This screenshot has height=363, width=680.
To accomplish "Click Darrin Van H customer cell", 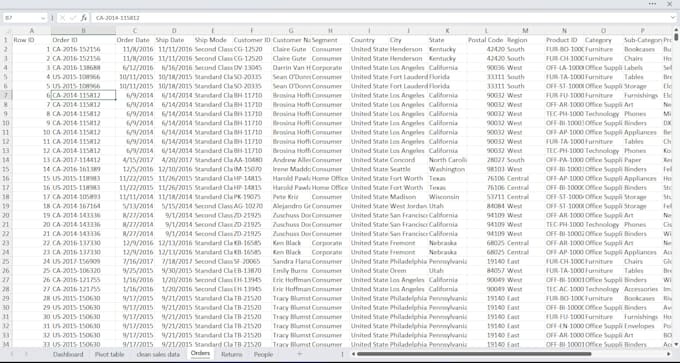I will (x=291, y=68).
